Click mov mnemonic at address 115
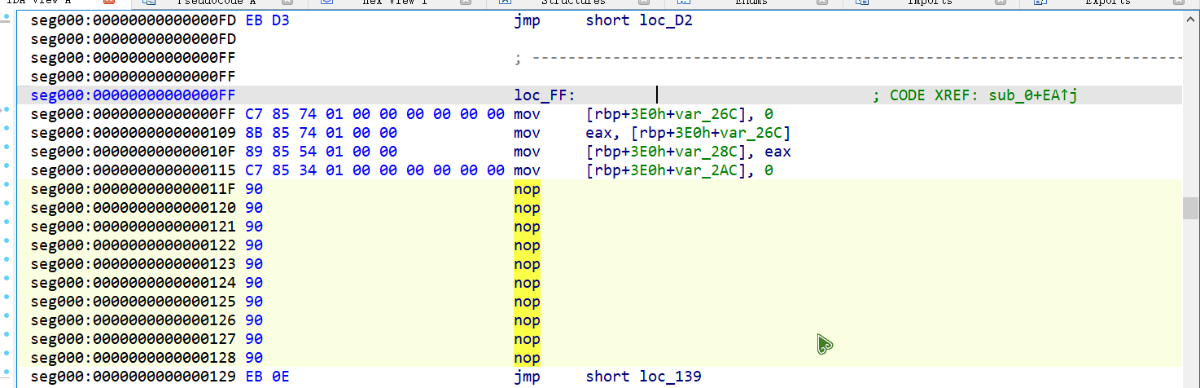The width and height of the screenshot is (1200, 388). 526,171
